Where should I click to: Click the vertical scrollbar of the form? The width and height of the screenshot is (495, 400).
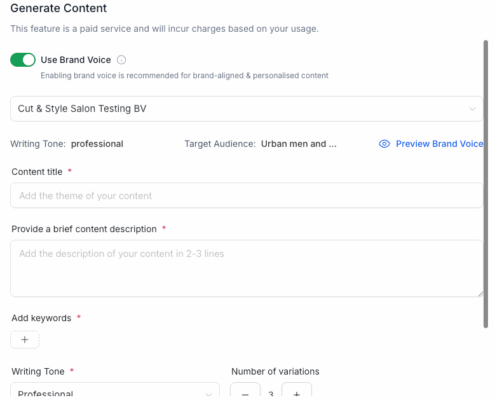coord(486,184)
